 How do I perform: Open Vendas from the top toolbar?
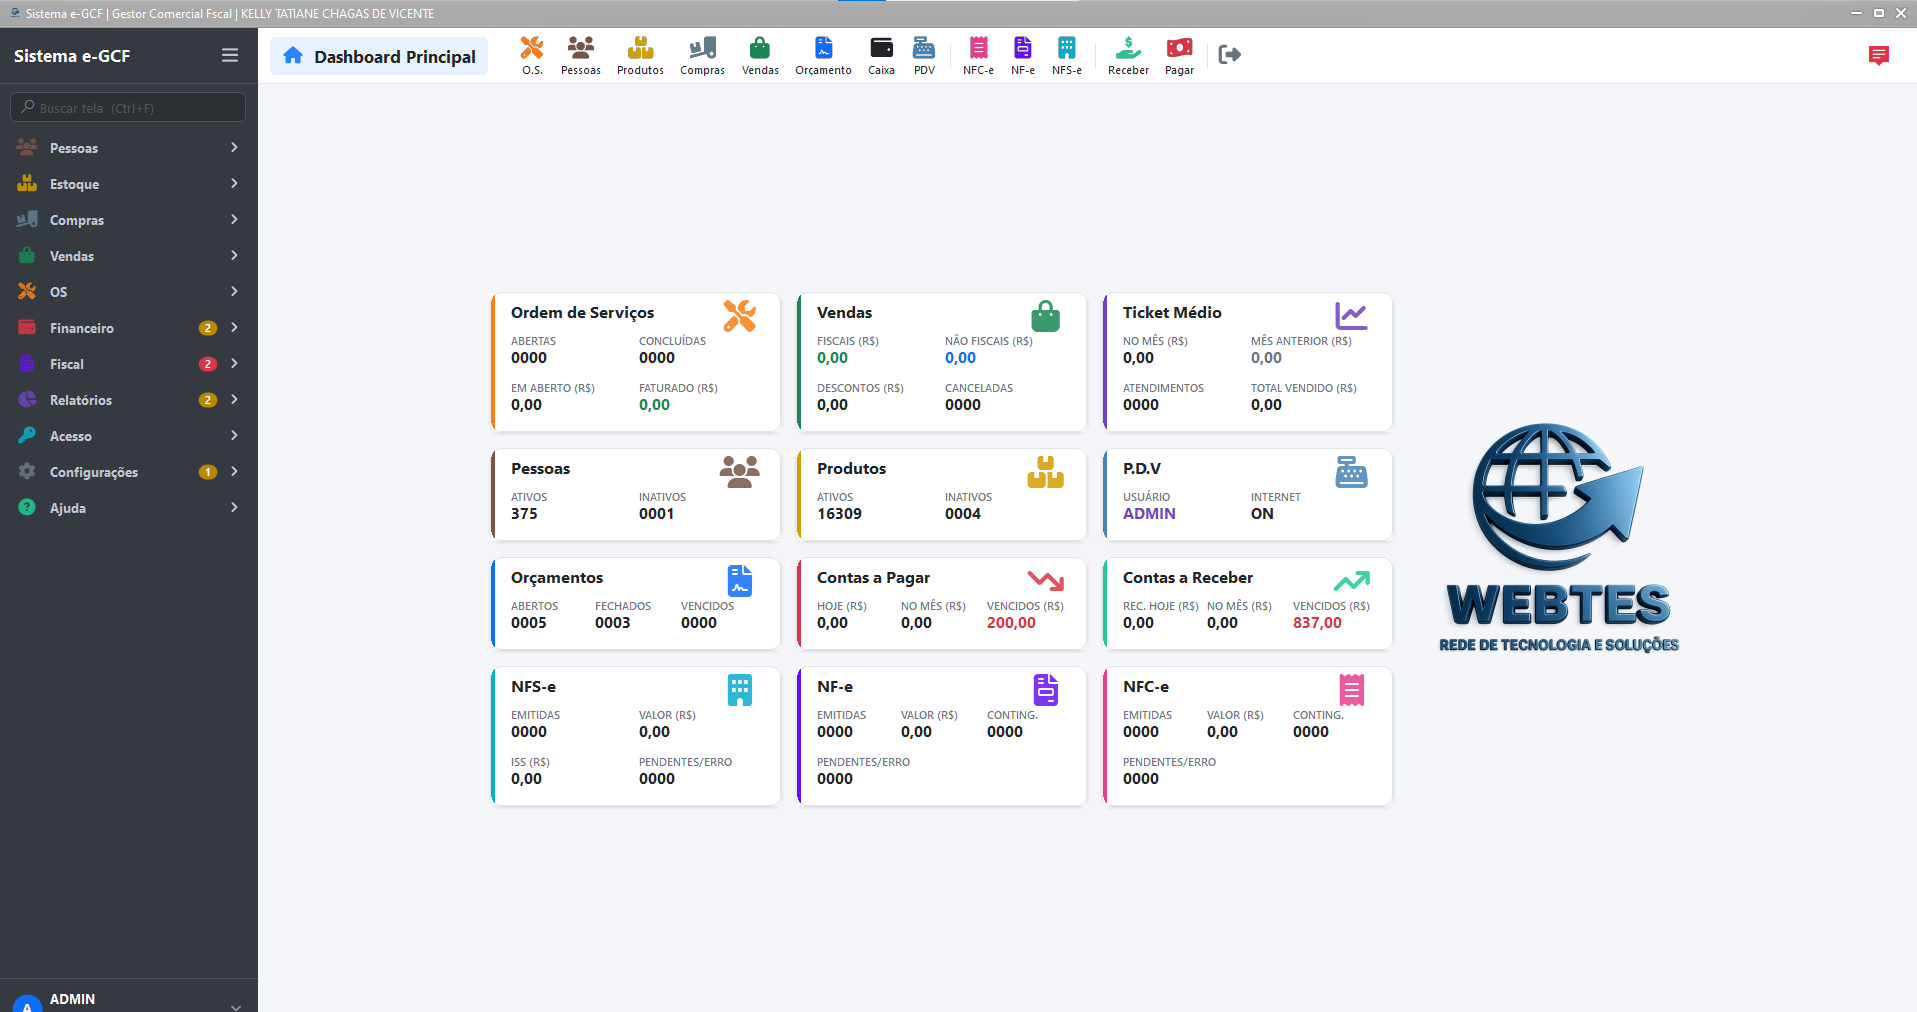760,56
